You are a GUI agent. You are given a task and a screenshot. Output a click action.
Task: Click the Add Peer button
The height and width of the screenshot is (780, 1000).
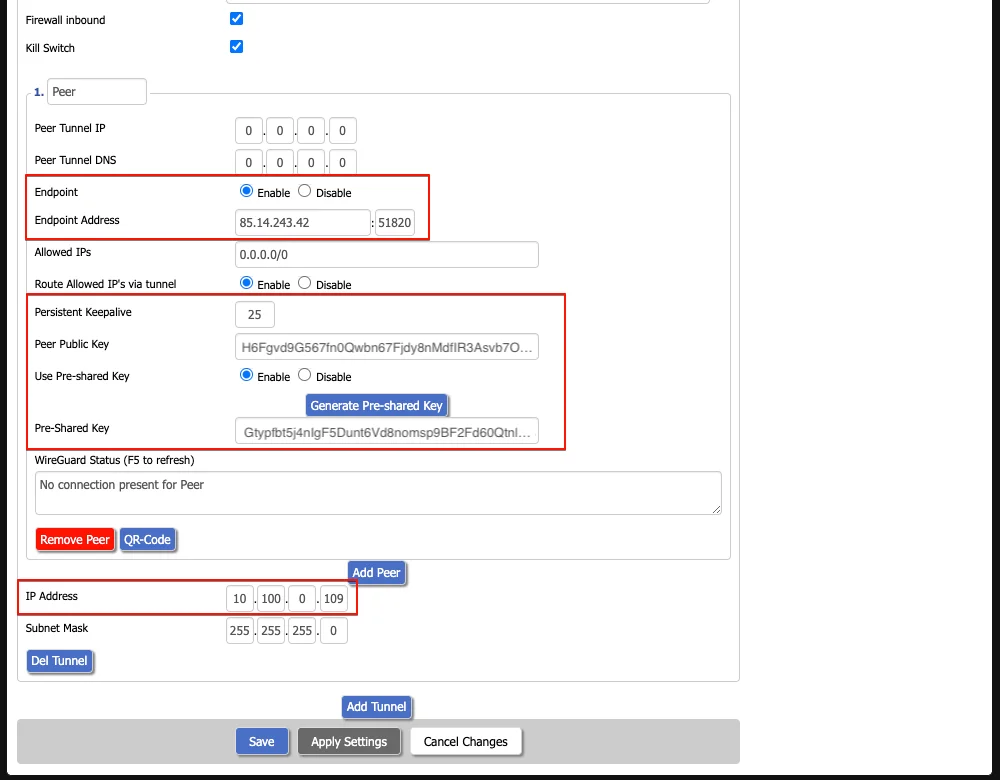point(376,573)
